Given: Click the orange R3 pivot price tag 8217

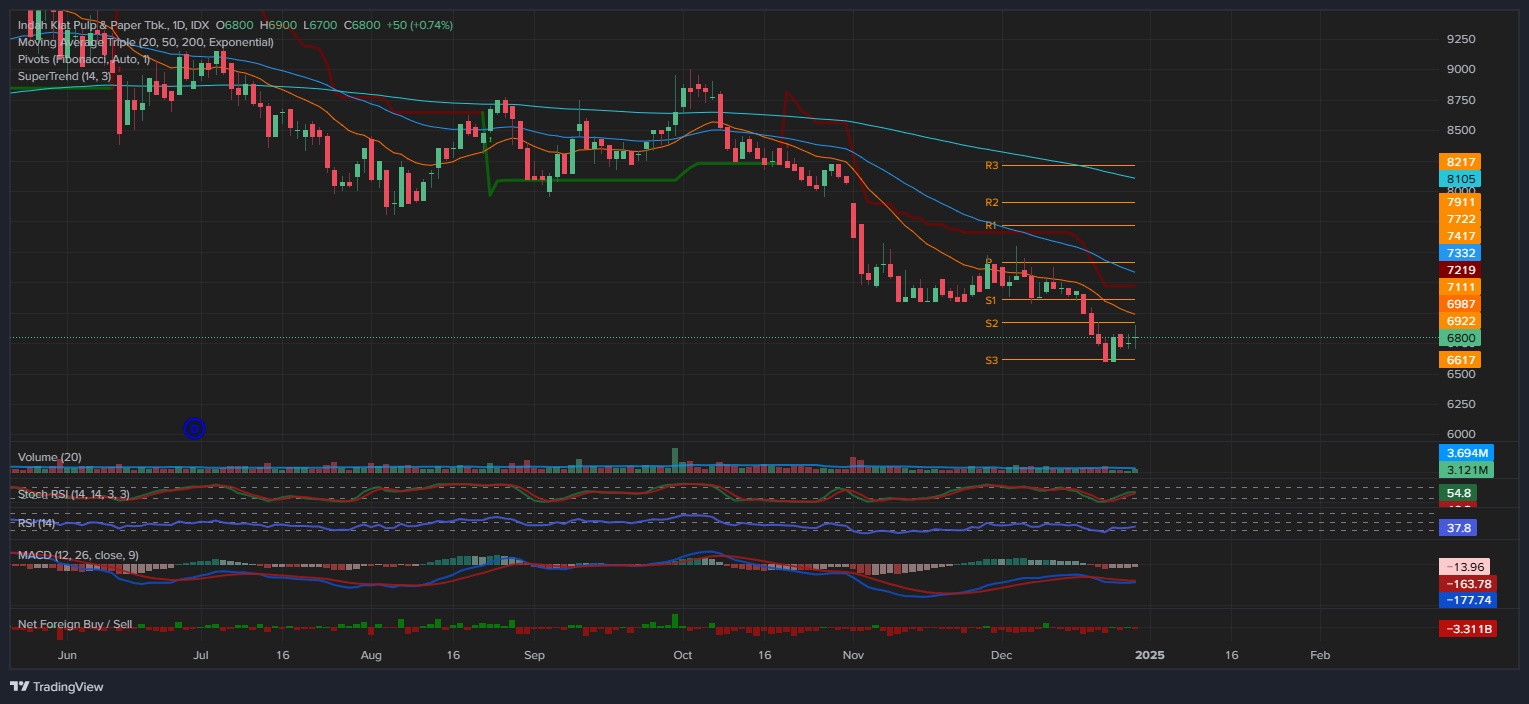Looking at the screenshot, I should [x=1463, y=161].
